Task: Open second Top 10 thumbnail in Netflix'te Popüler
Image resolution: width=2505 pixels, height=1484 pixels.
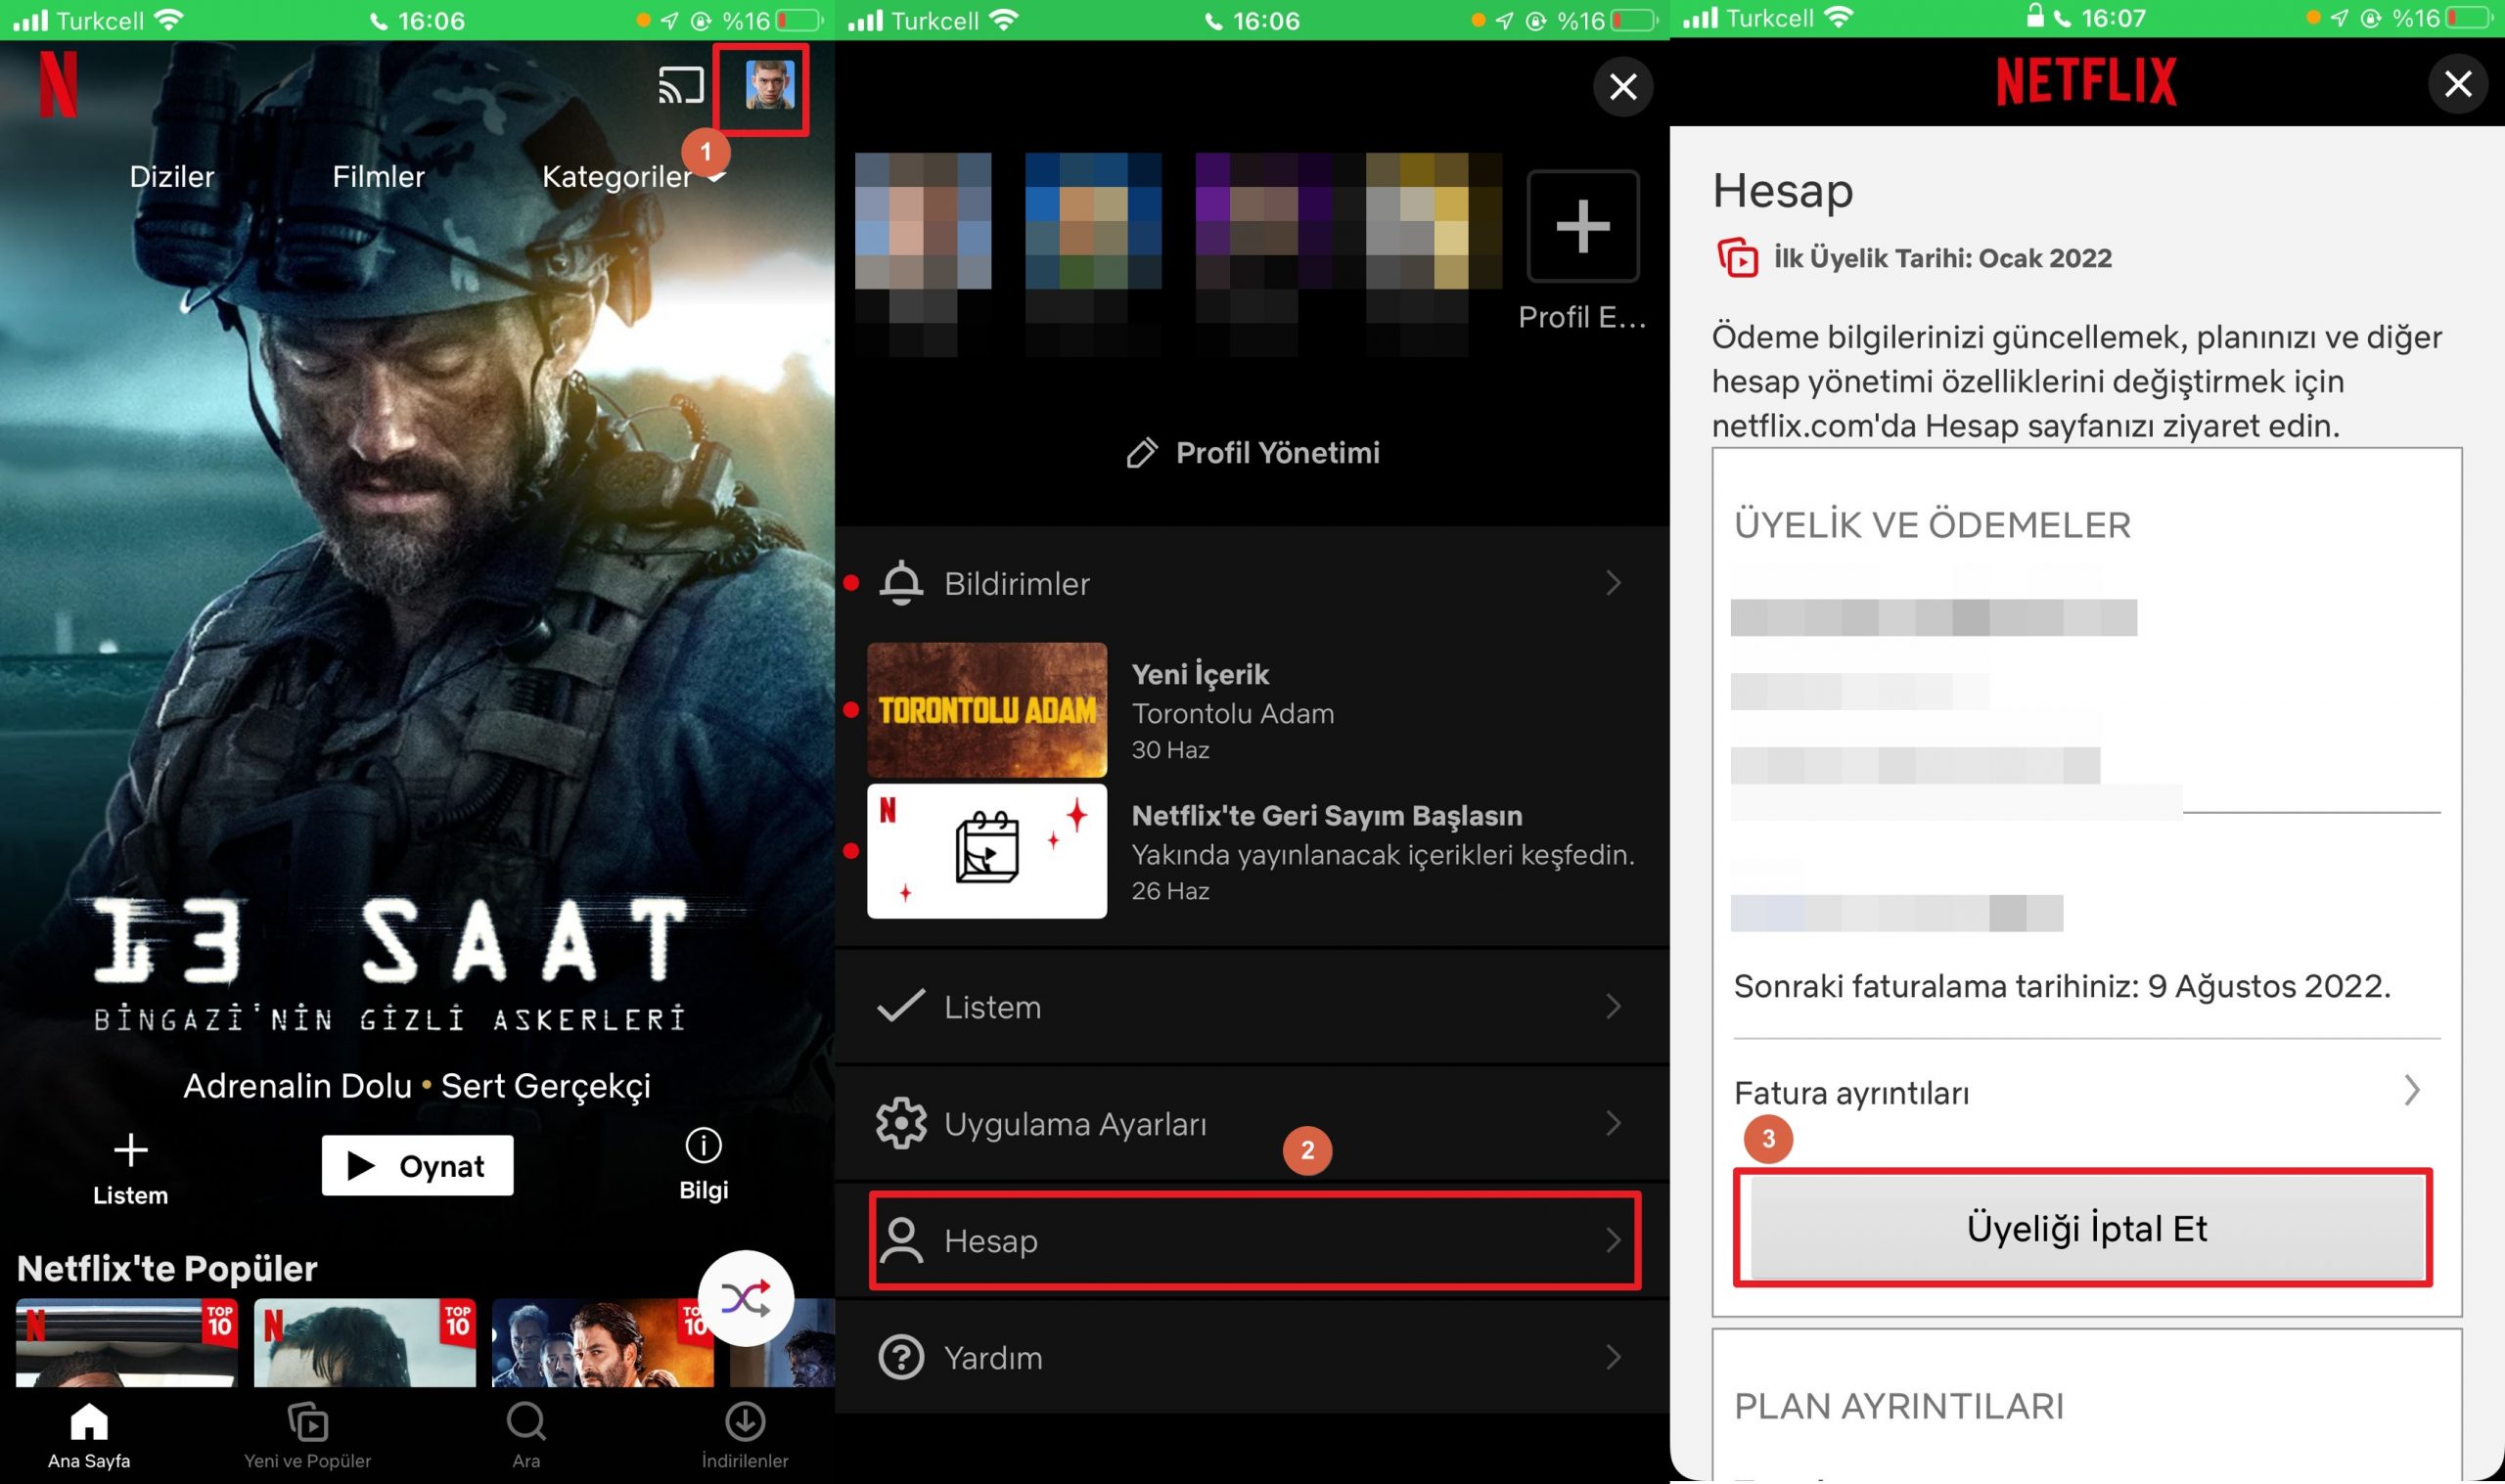Action: point(365,1342)
